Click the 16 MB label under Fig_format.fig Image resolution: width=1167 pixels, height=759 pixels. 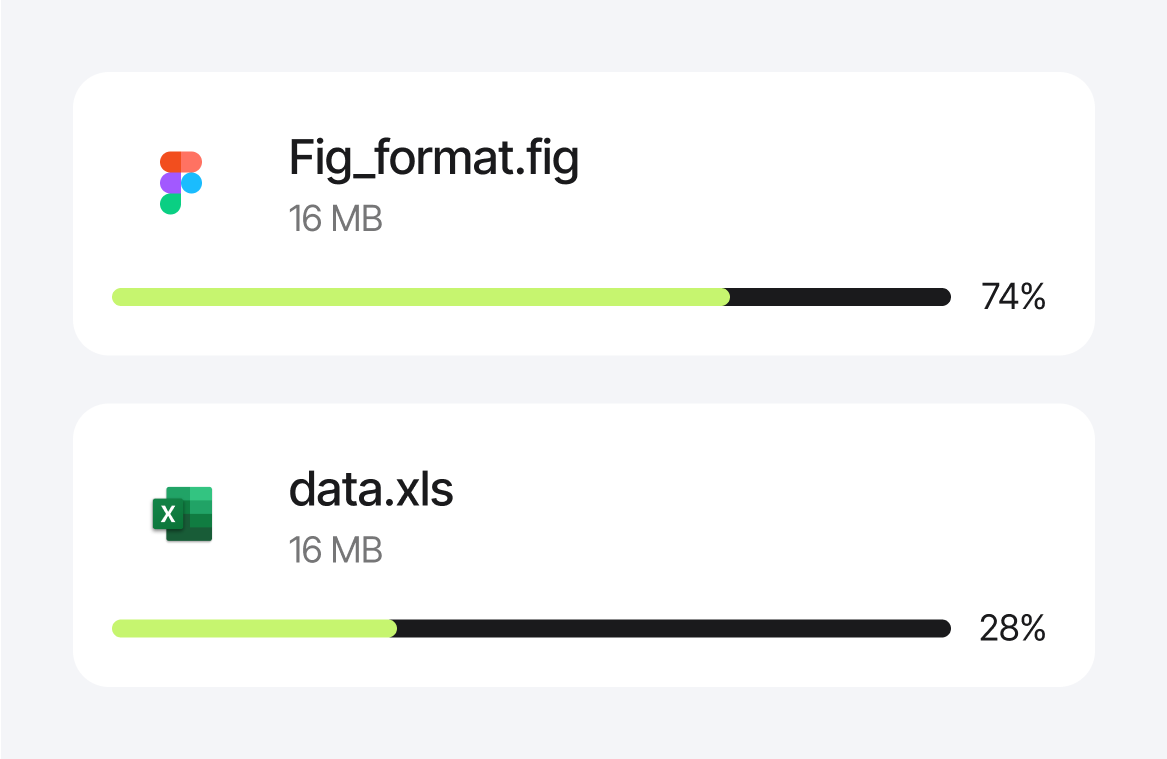coord(335,218)
